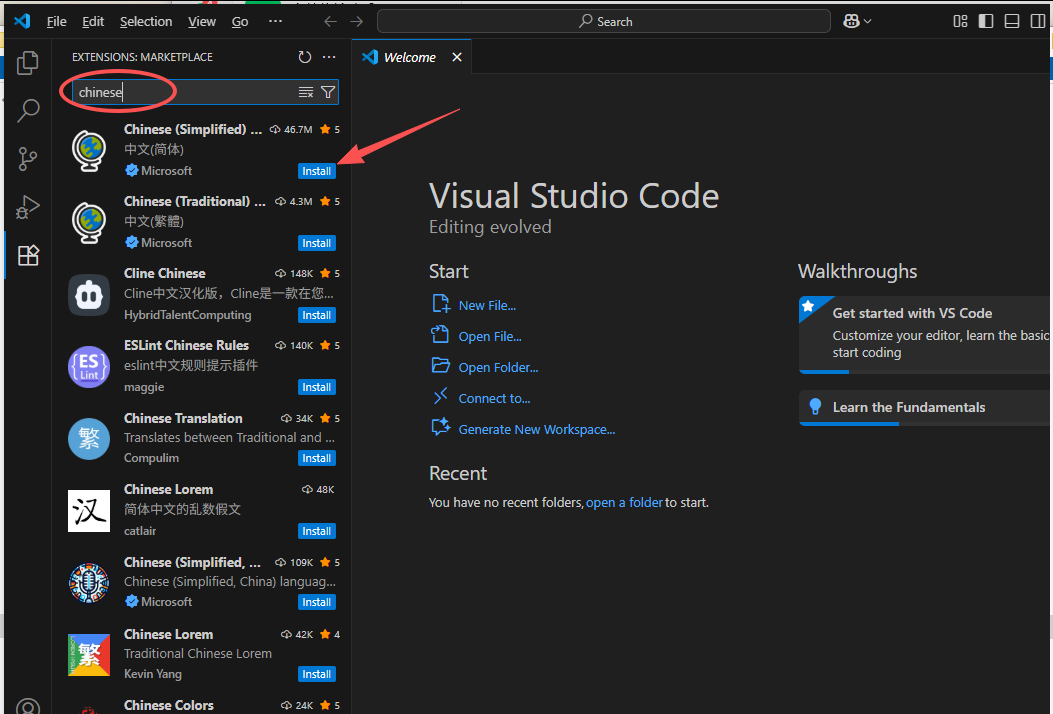Click the Extensions icon in activity bar
1053x714 pixels.
[28, 256]
